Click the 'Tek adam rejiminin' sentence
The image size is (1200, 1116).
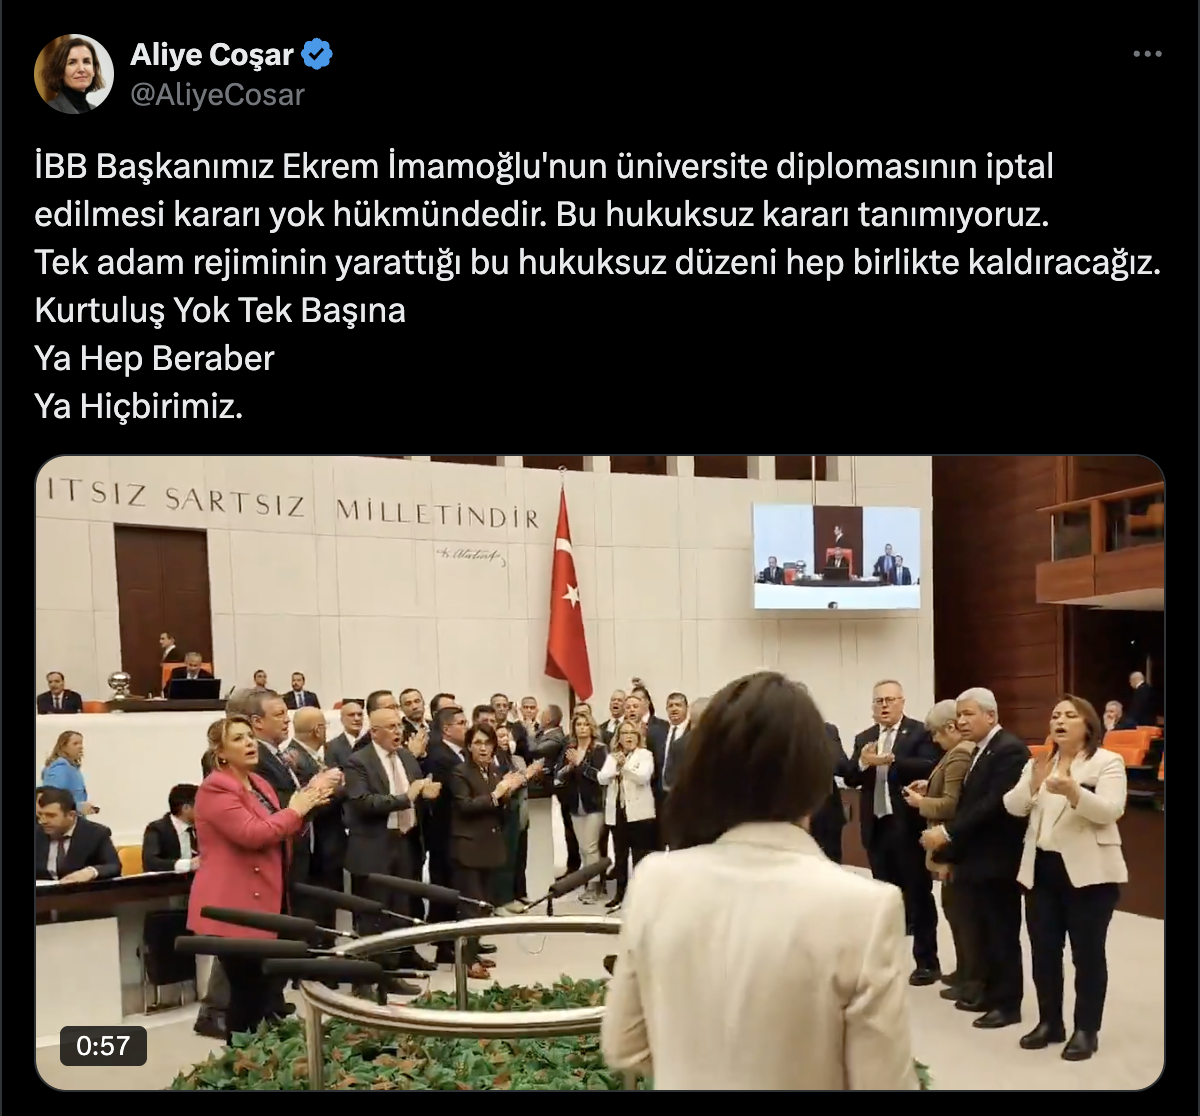[x=598, y=262]
